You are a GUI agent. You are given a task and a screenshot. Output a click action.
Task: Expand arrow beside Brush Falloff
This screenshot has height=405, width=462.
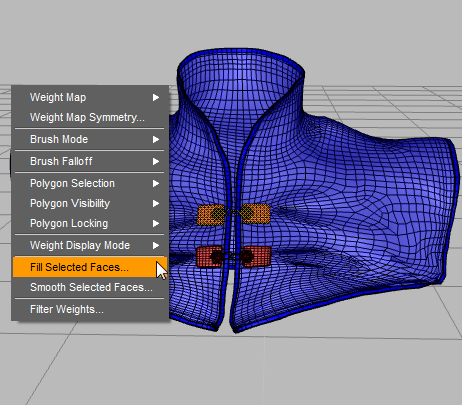pos(156,161)
